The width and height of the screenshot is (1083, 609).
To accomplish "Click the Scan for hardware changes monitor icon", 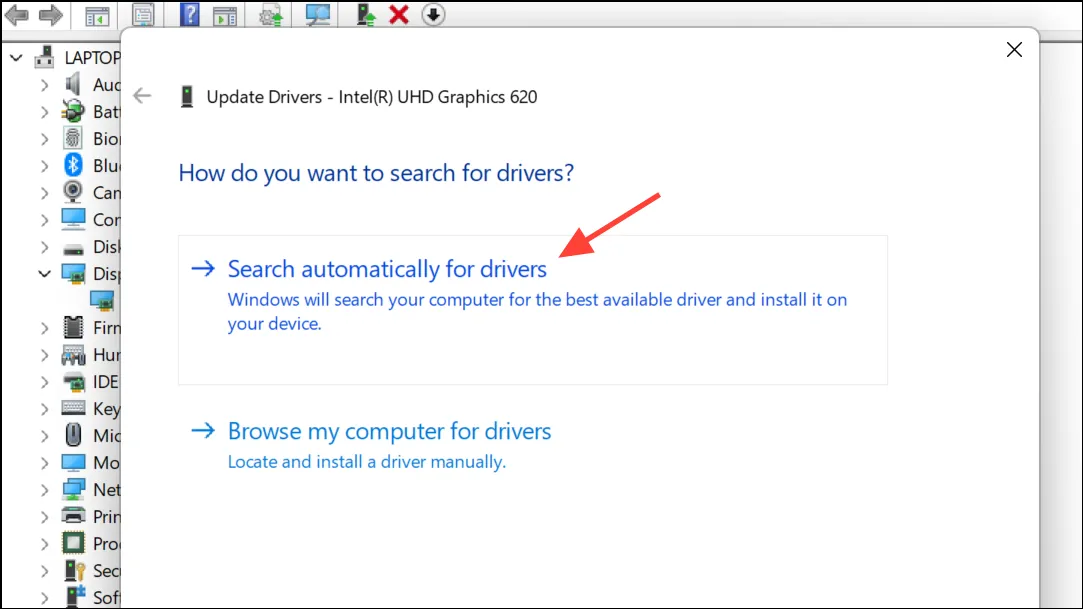I will pos(318,14).
